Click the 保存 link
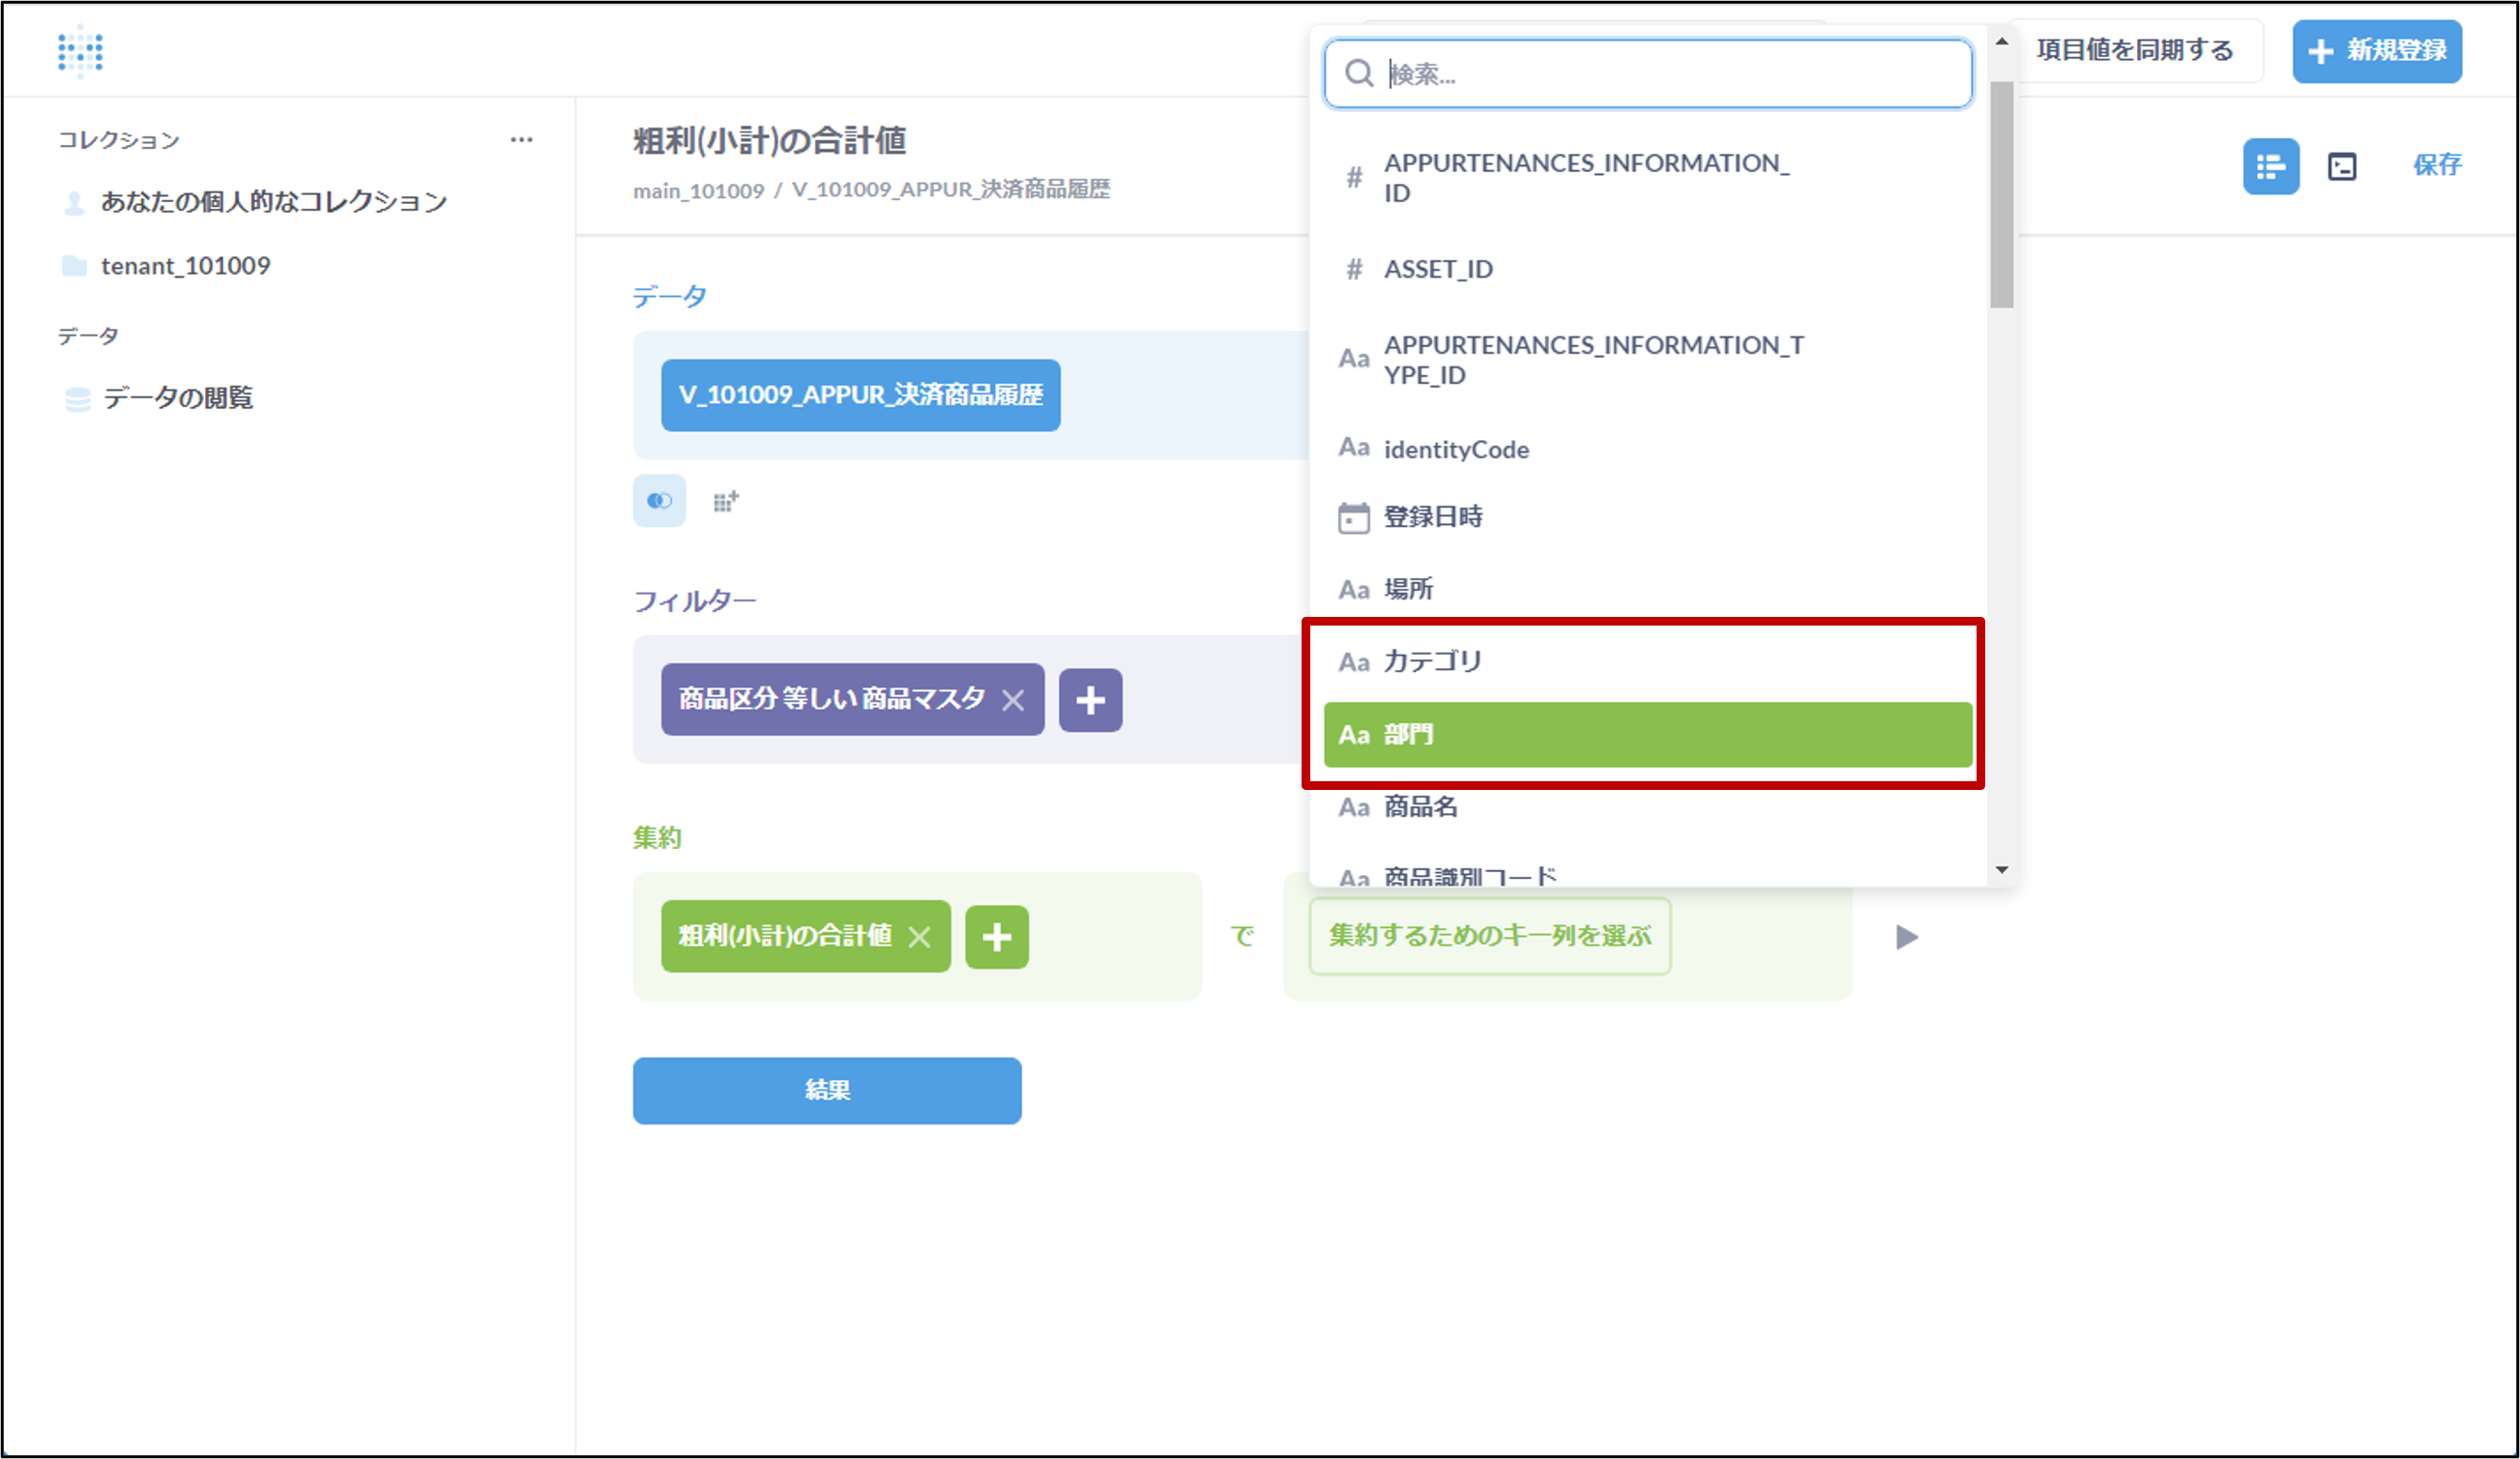Image resolution: width=2520 pixels, height=1459 pixels. [x=2436, y=165]
